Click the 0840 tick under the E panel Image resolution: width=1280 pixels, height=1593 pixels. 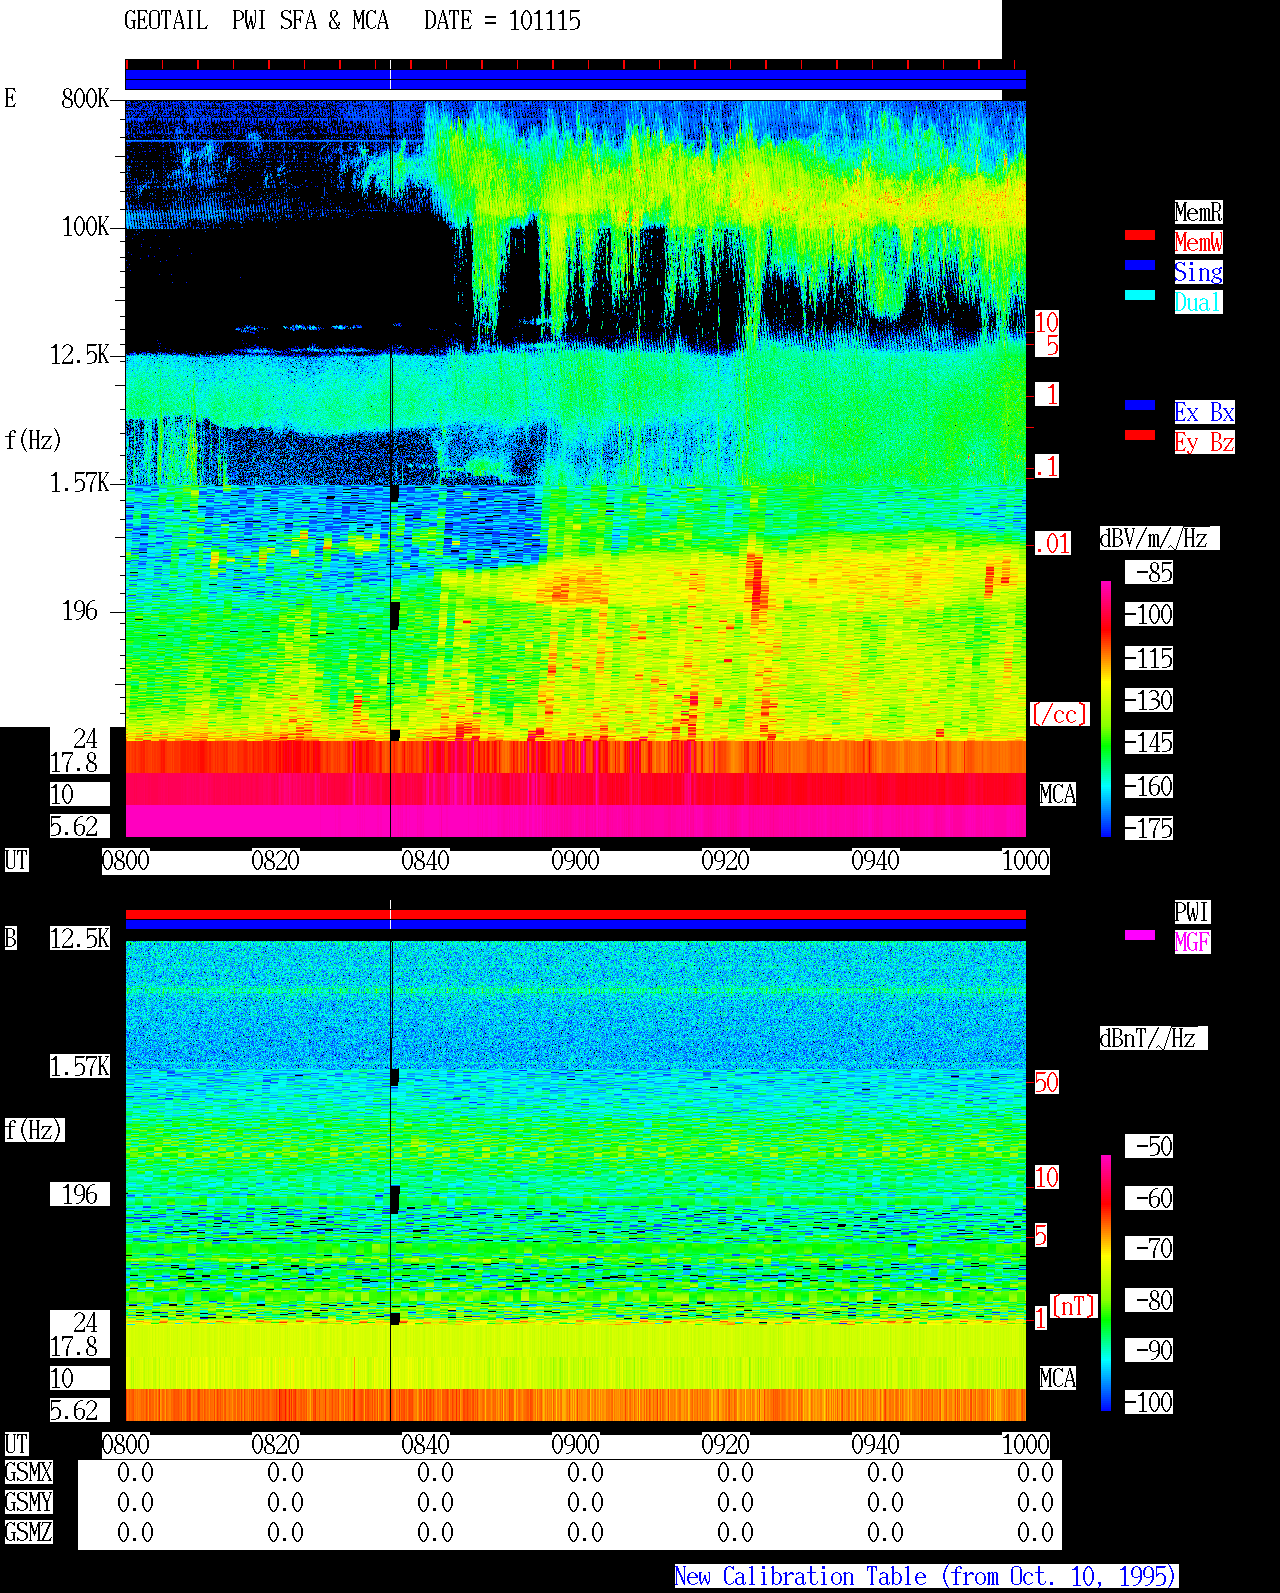tap(425, 861)
